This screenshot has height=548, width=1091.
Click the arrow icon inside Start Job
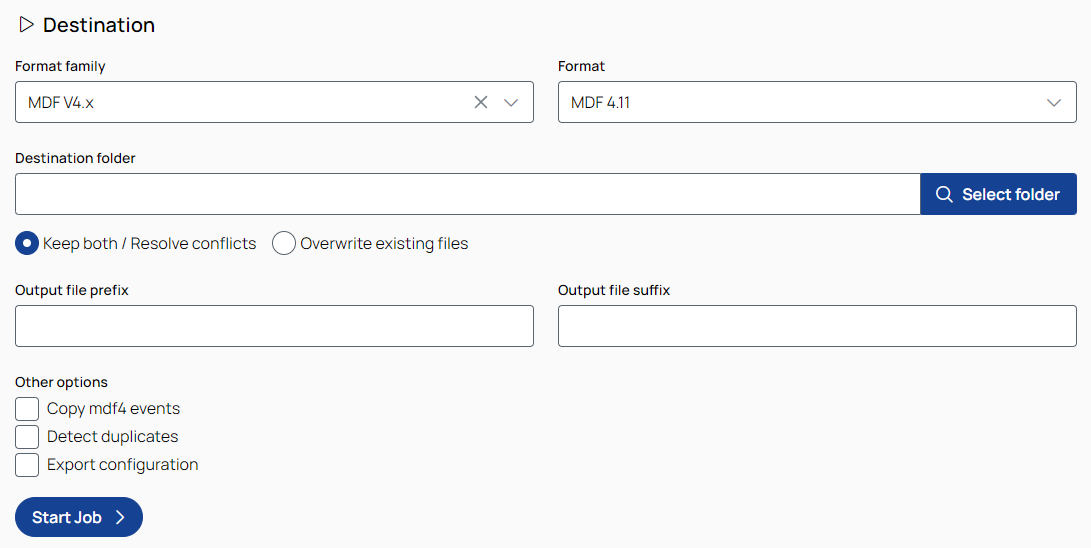(120, 517)
